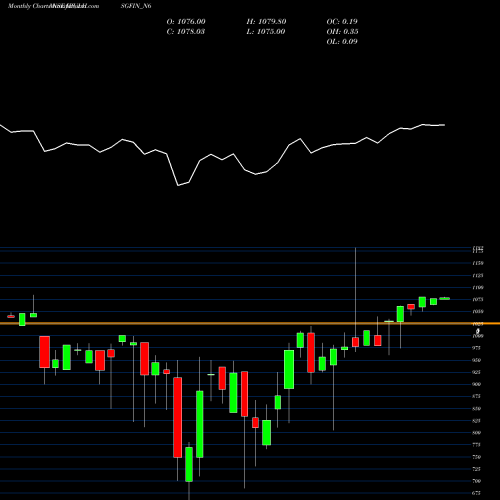Select the OH: 0.35 reading
The width and height of the screenshot is (500, 500).
pyautogui.click(x=342, y=32)
